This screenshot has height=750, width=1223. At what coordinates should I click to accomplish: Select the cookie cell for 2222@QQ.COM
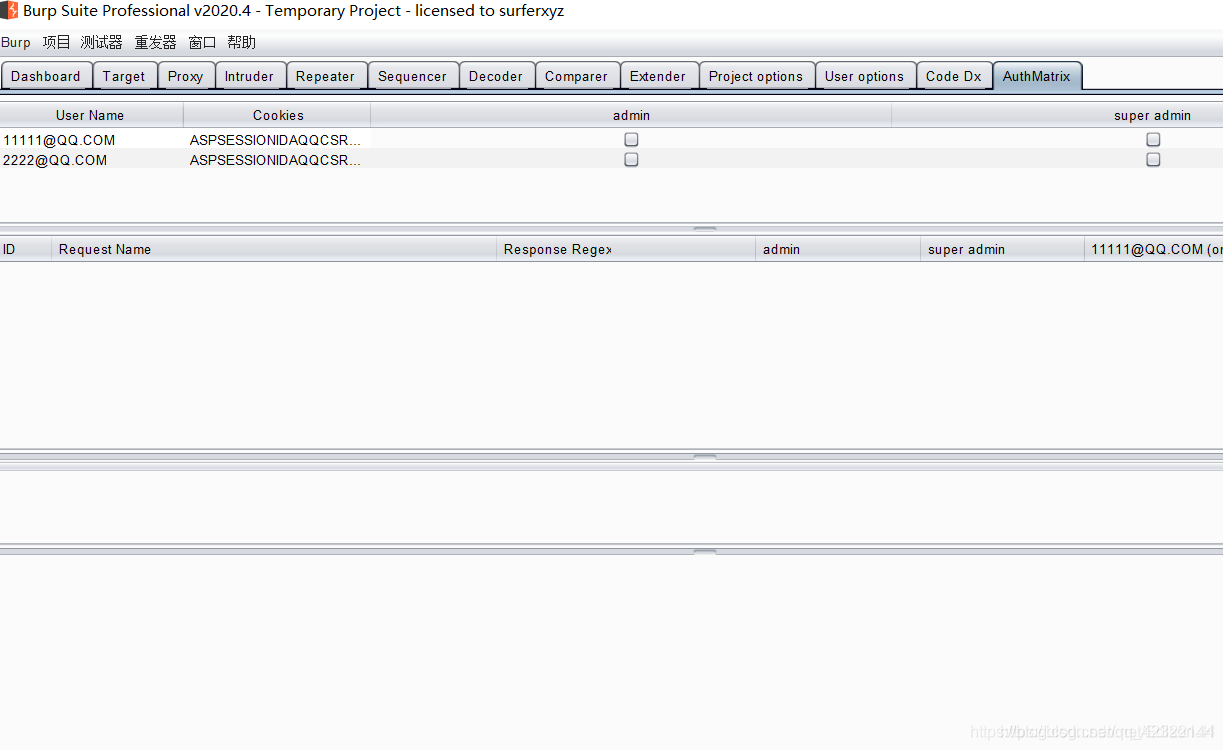click(x=277, y=160)
